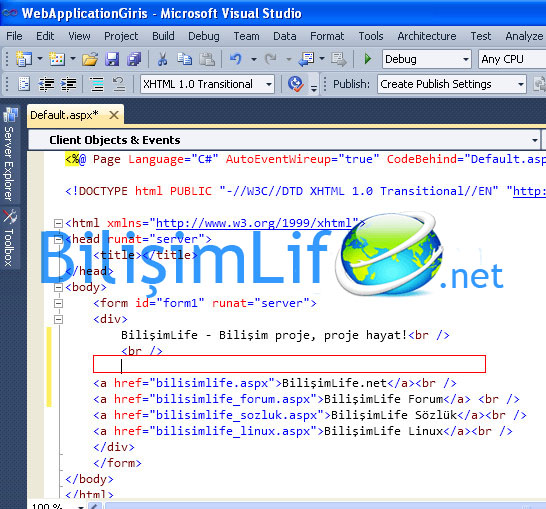Open the View menu

pos(79,36)
